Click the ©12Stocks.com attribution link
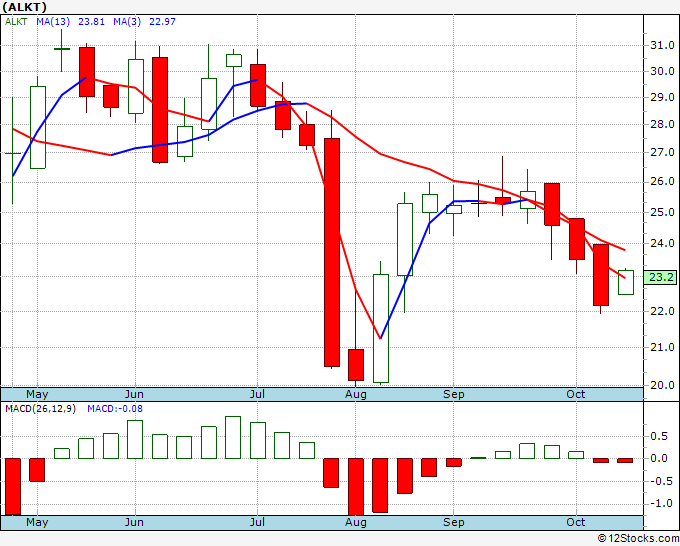The height and width of the screenshot is (546, 680). [638, 539]
